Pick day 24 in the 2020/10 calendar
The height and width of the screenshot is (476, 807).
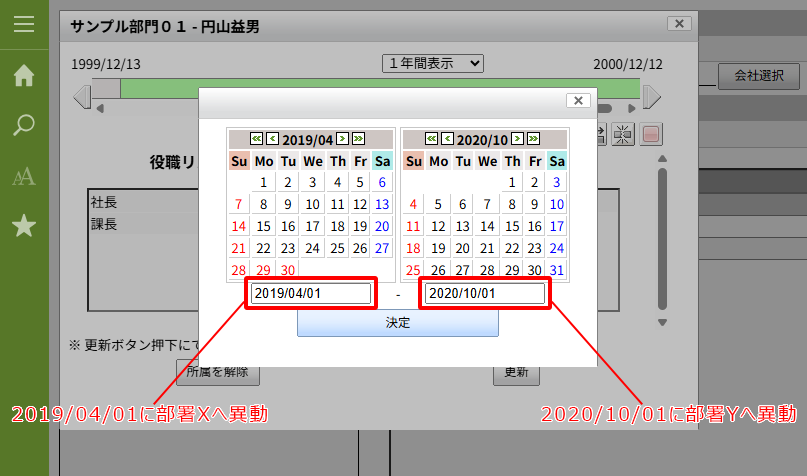tap(557, 248)
